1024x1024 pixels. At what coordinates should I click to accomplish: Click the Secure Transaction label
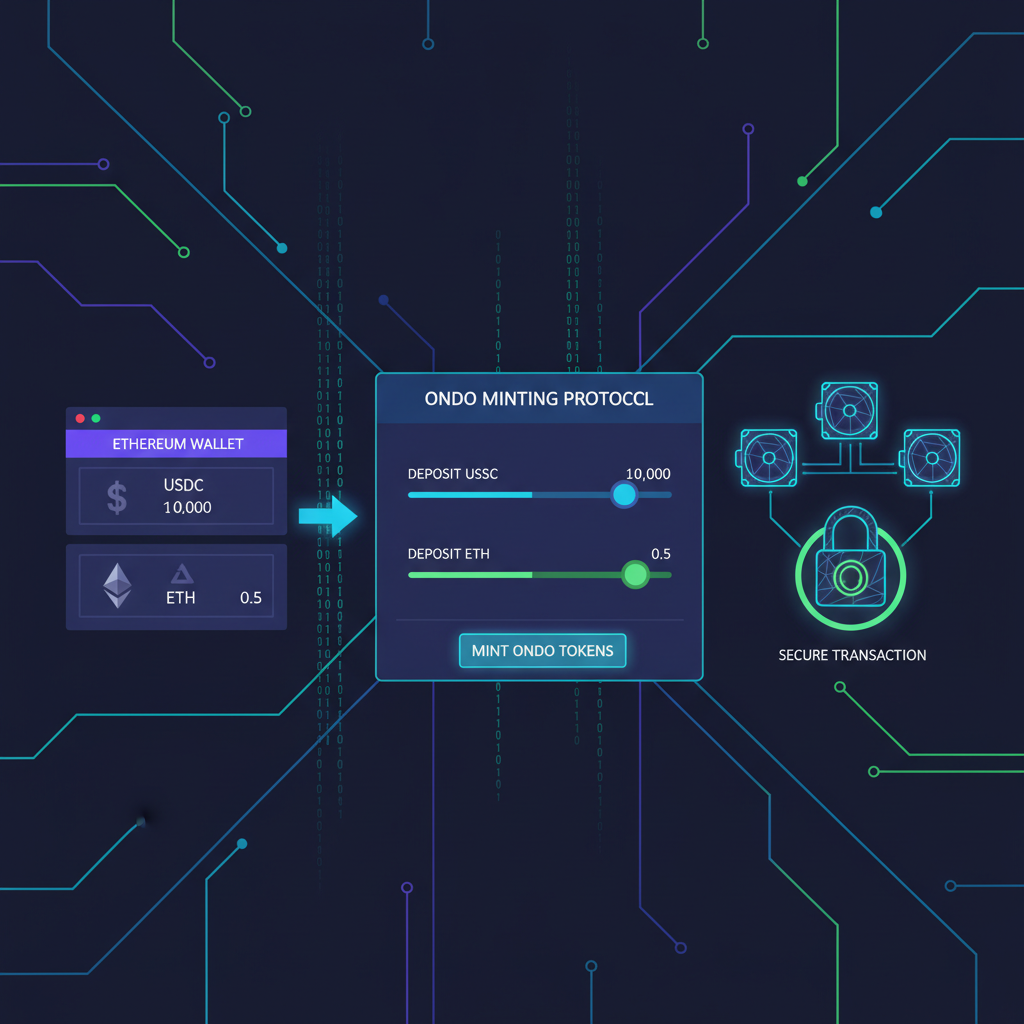tap(851, 655)
